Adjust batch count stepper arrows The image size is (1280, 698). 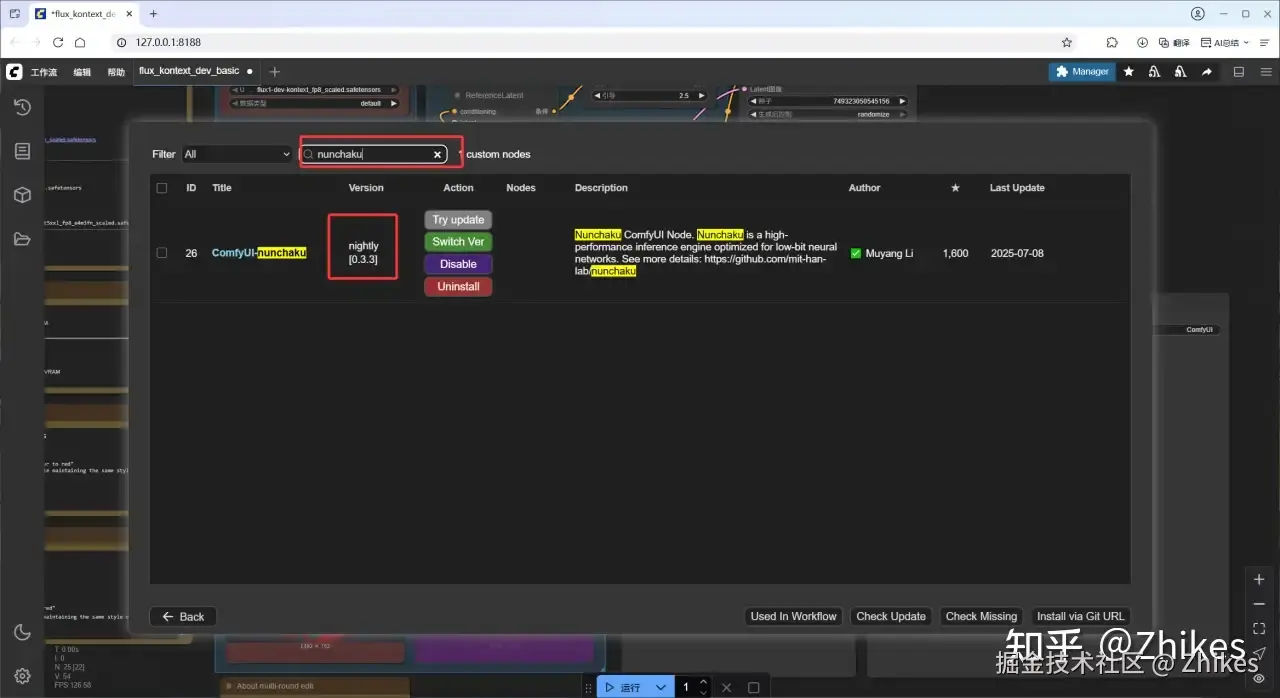tap(704, 688)
